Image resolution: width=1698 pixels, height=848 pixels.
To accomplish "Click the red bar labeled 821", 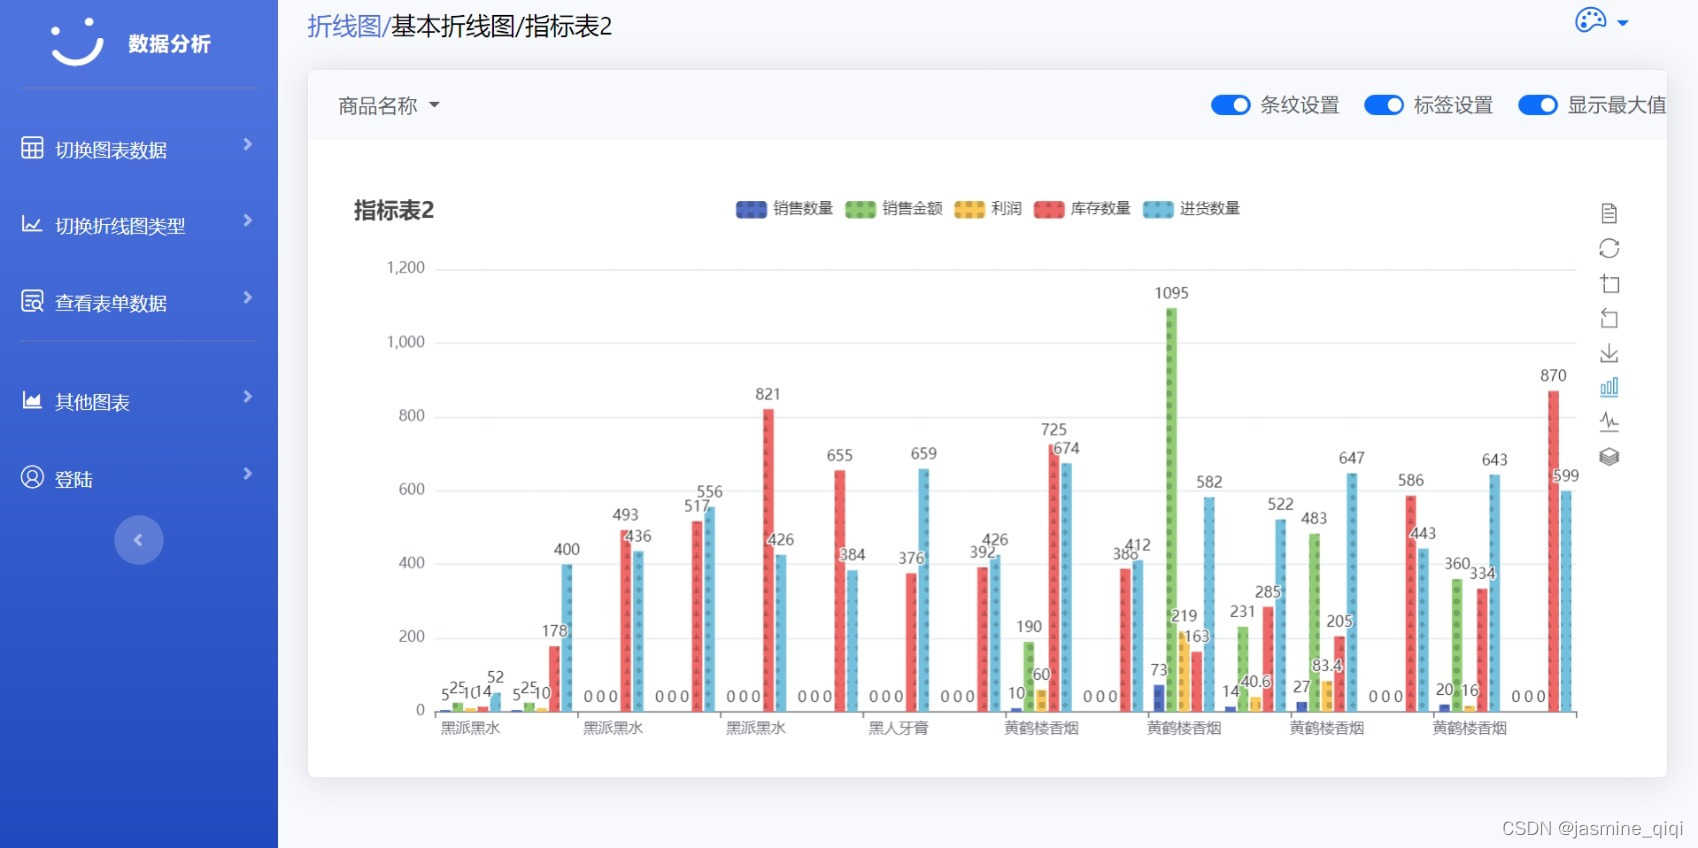I will pyautogui.click(x=768, y=560).
